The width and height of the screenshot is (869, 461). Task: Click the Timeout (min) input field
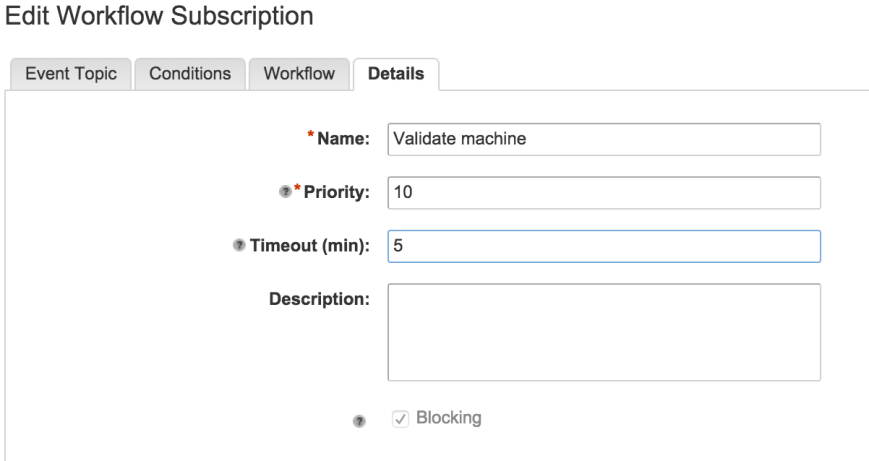[x=604, y=246]
